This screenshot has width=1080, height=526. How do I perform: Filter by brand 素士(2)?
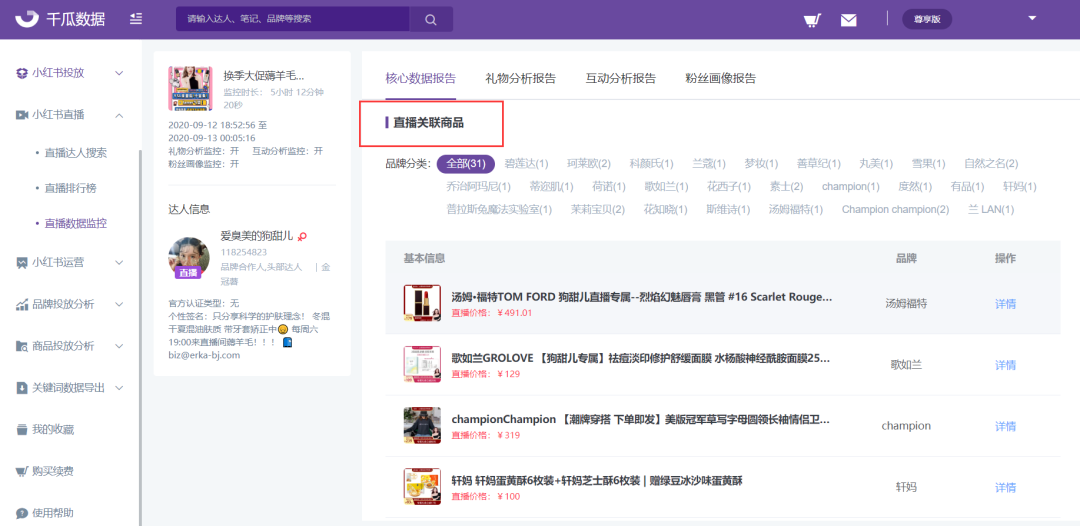tap(787, 187)
